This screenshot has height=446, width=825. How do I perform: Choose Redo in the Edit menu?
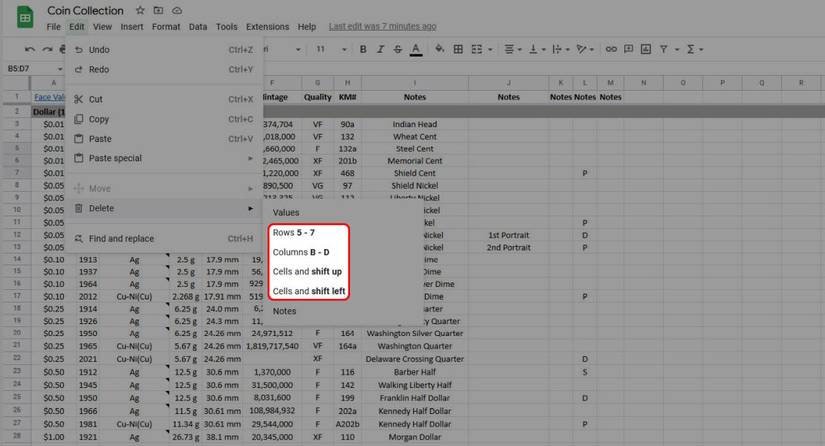[x=164, y=69]
